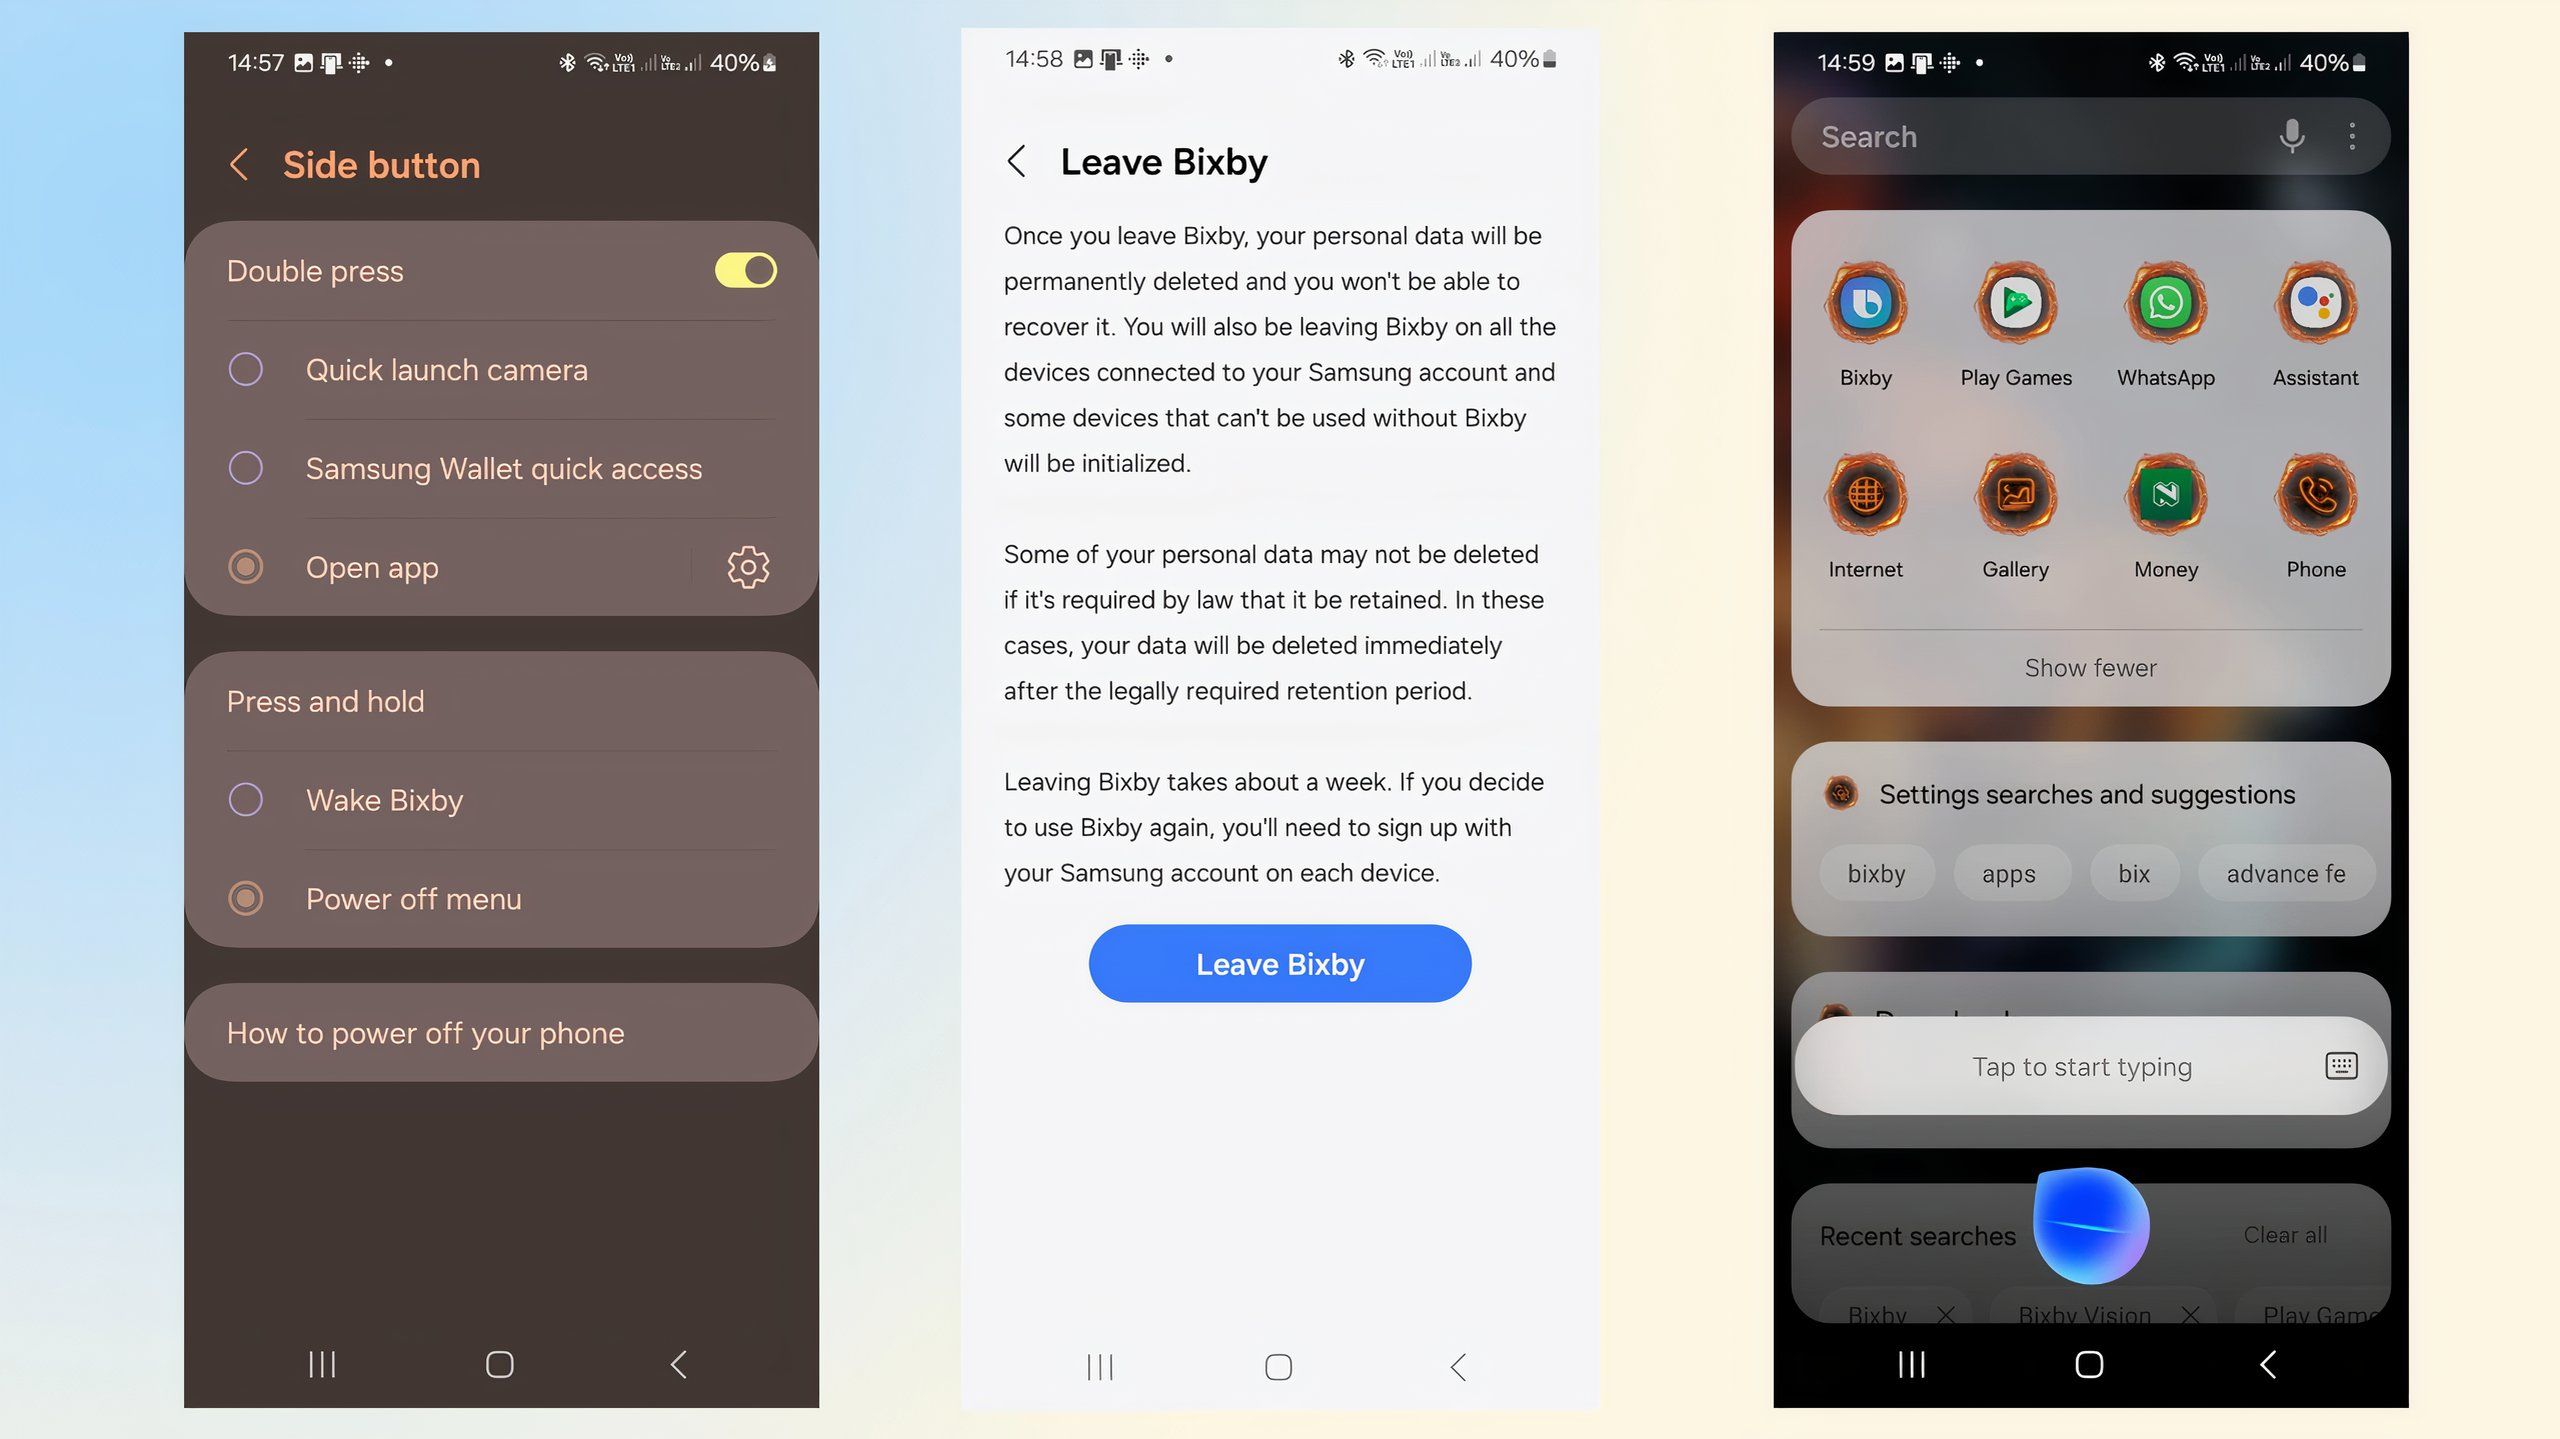Open Open app settings gear
2560x1439 pixels.
click(749, 566)
